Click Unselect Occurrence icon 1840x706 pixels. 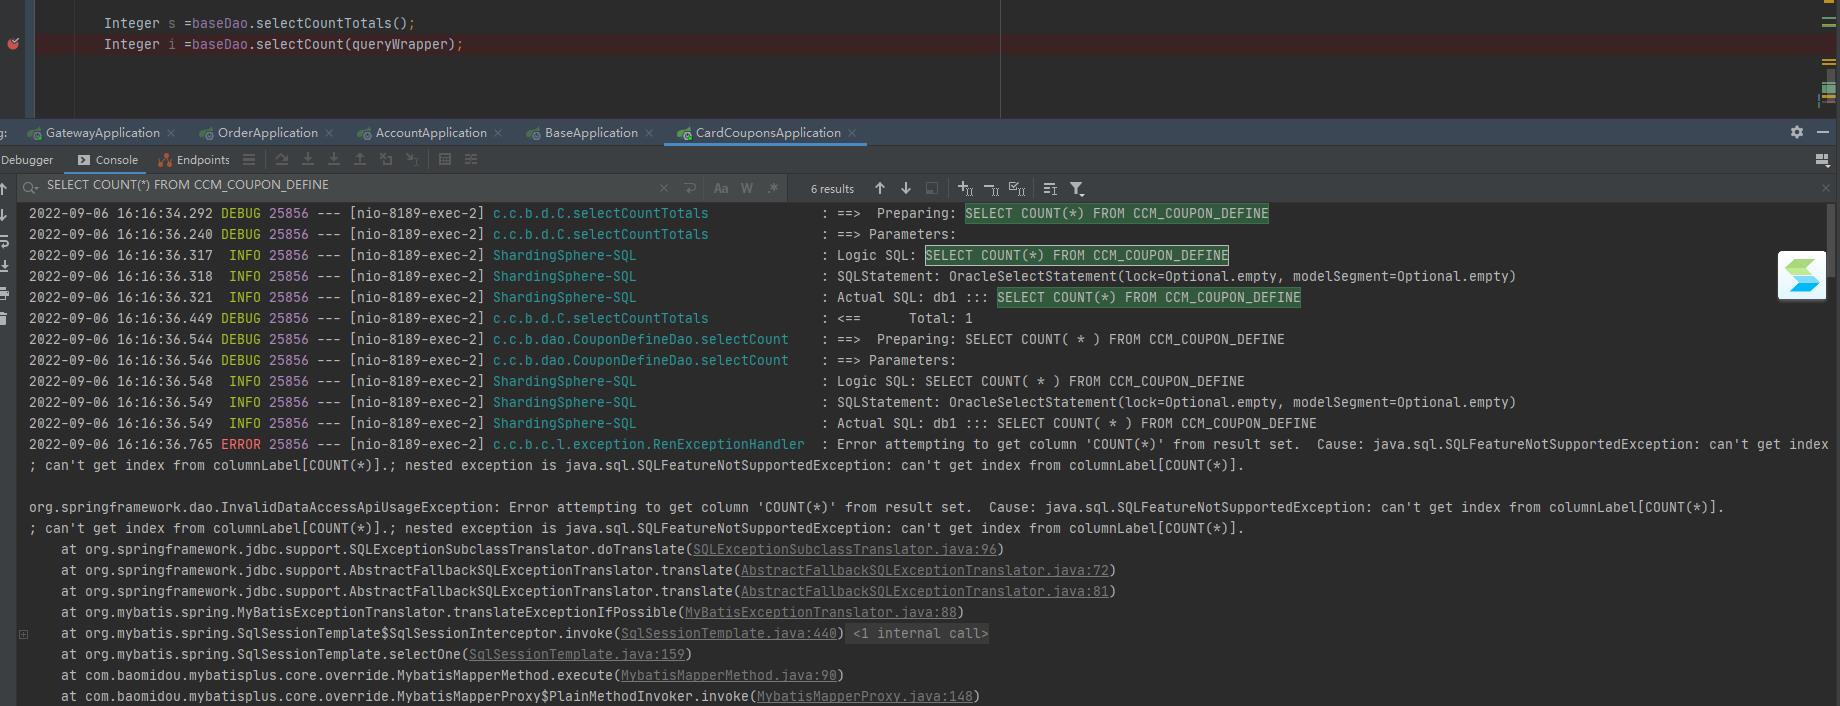pyautogui.click(x=991, y=188)
